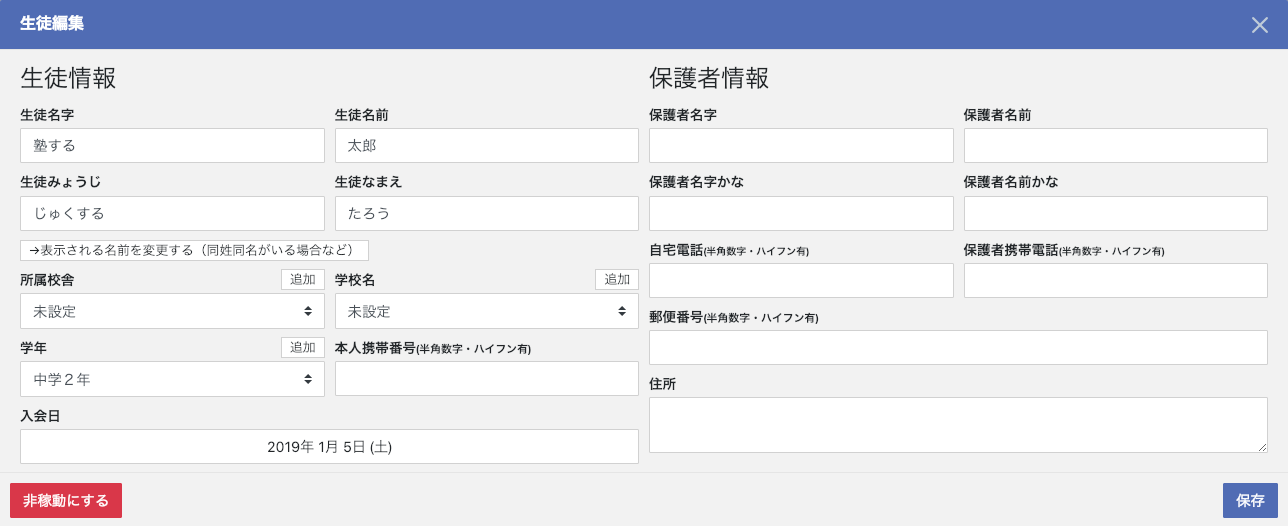
Task: Add a new 学年 with 追加
Action: click(302, 348)
